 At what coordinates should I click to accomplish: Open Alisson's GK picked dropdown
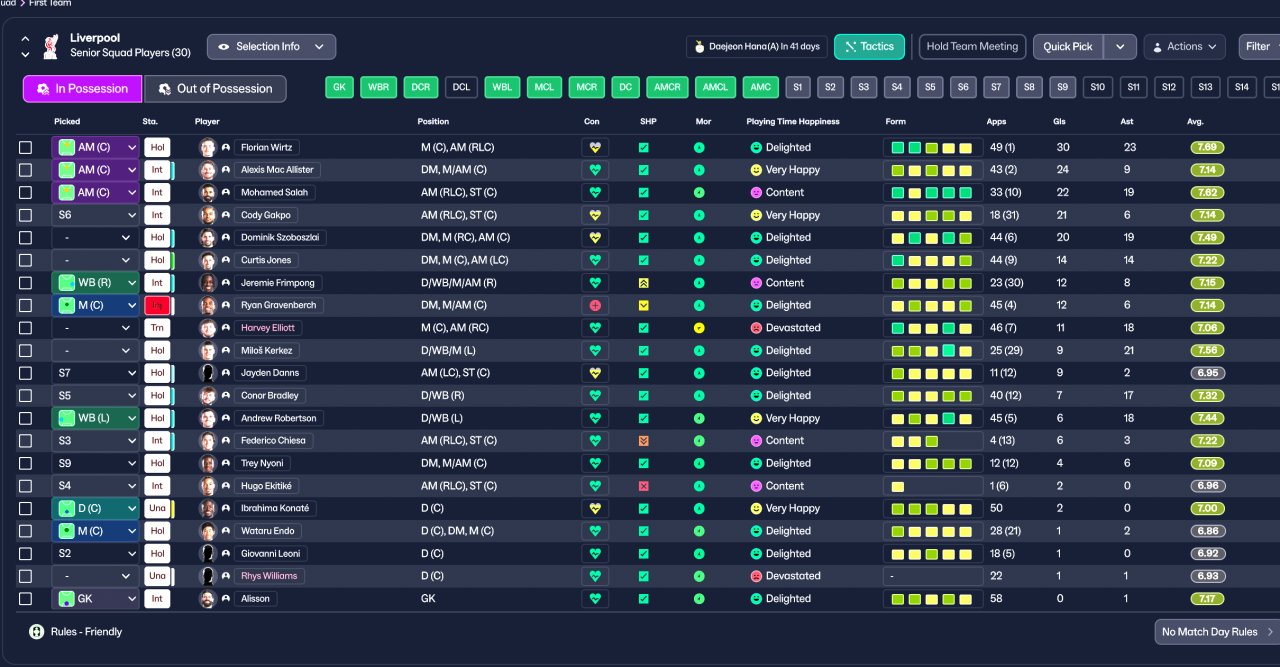(x=96, y=599)
